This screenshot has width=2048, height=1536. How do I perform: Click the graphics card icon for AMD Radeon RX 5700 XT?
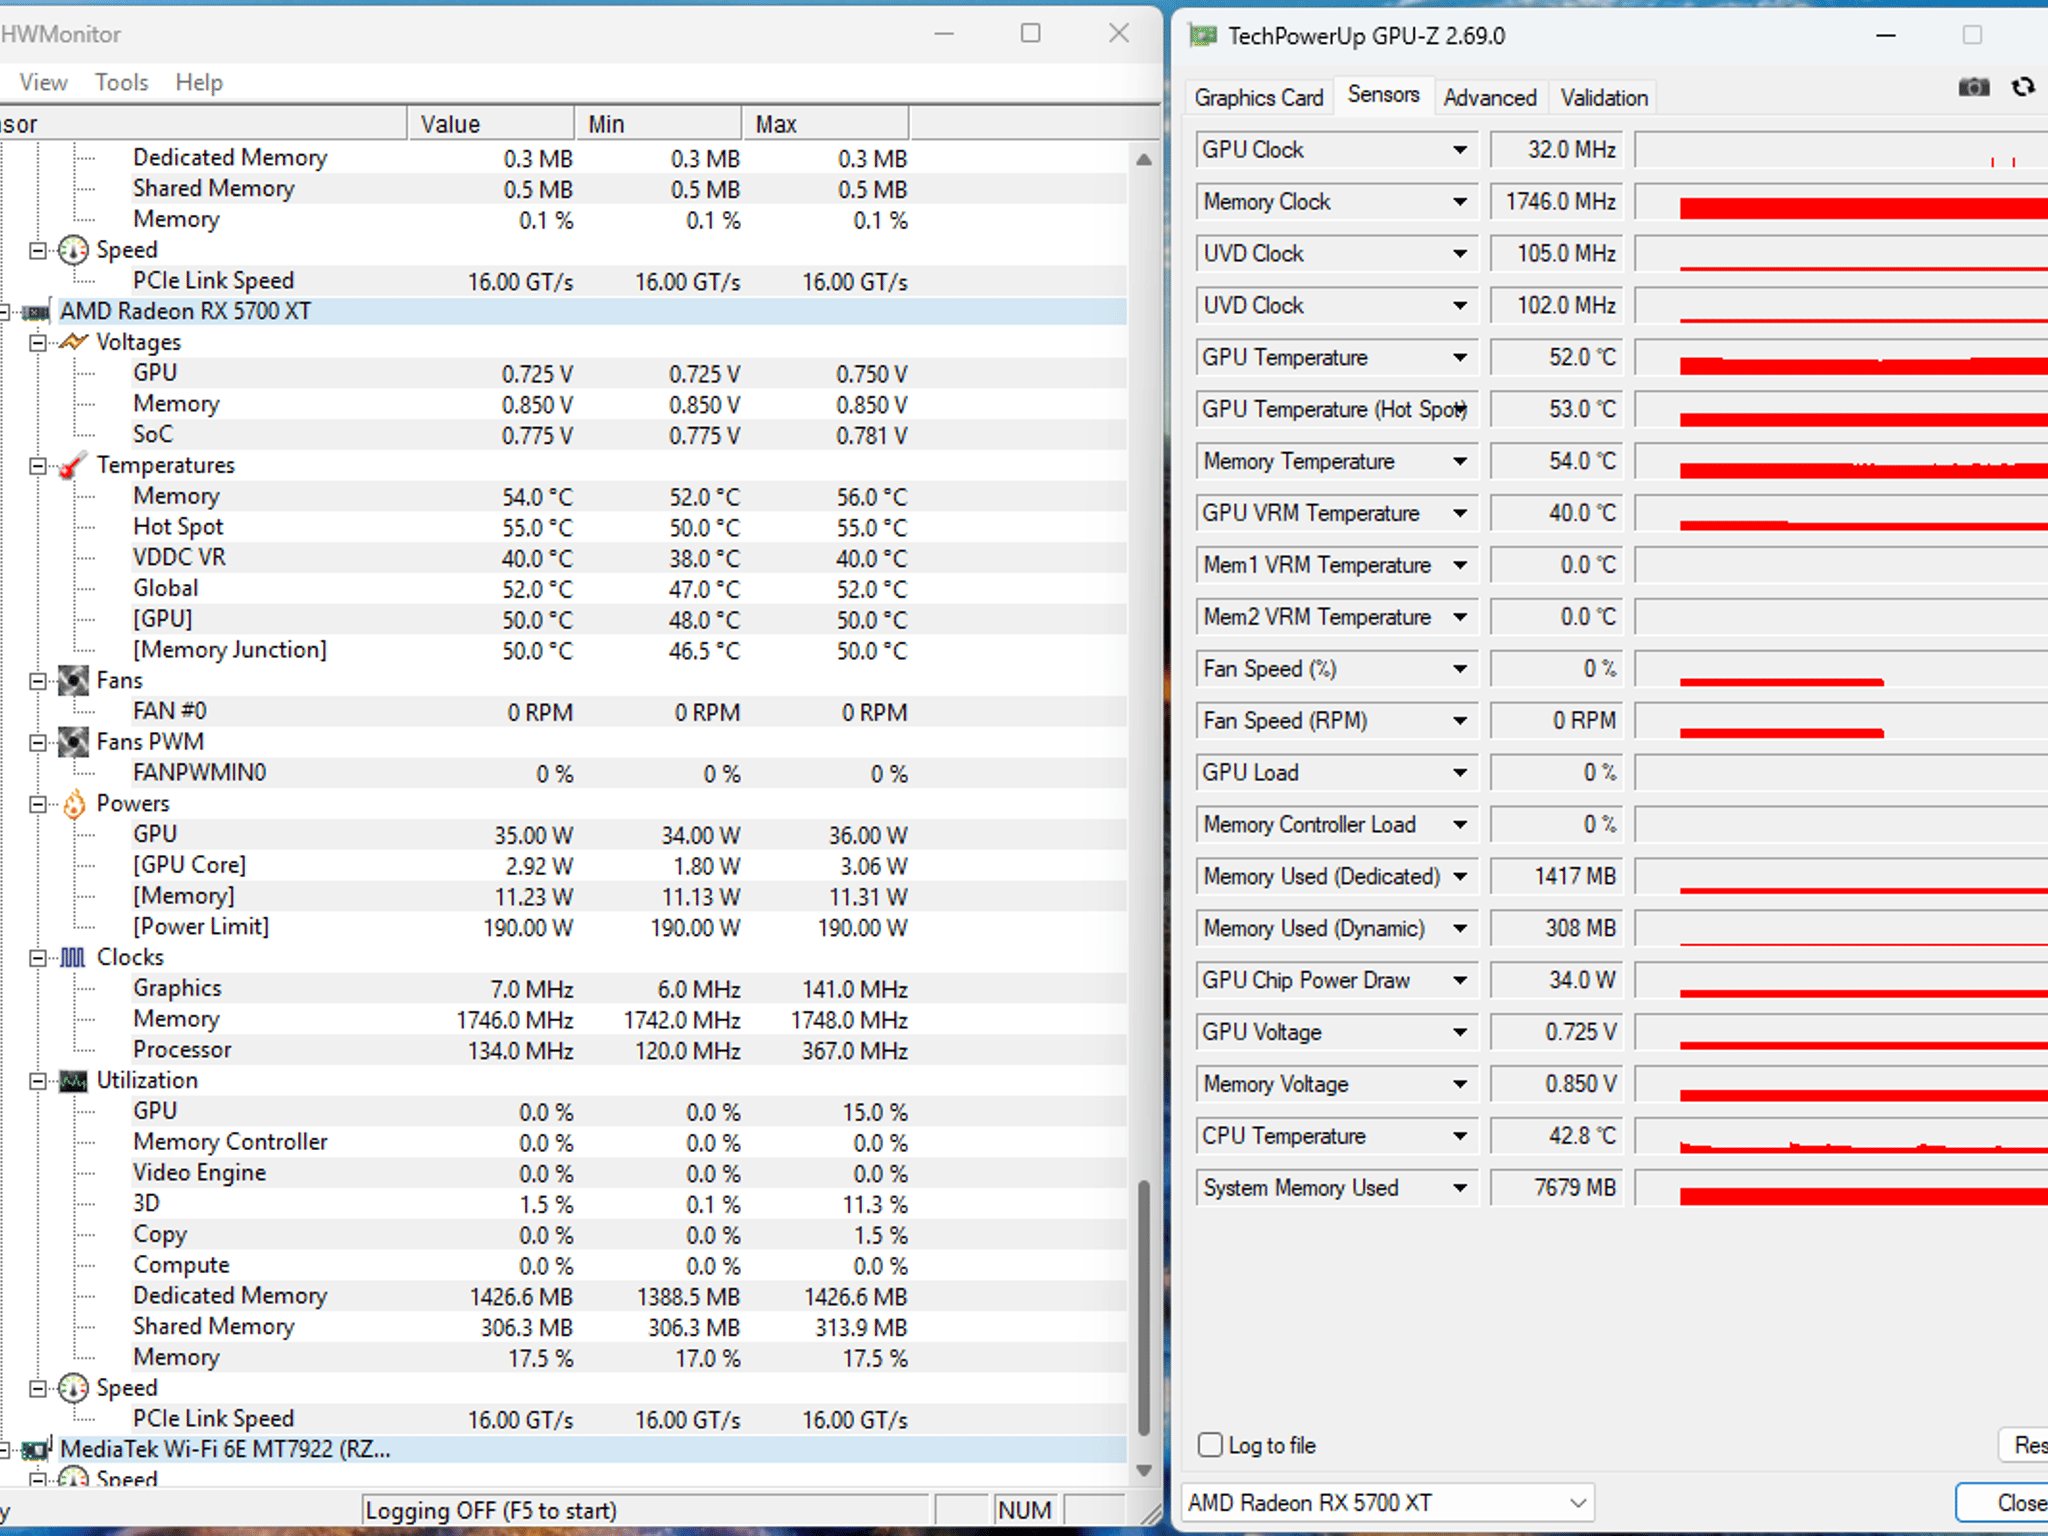point(36,312)
